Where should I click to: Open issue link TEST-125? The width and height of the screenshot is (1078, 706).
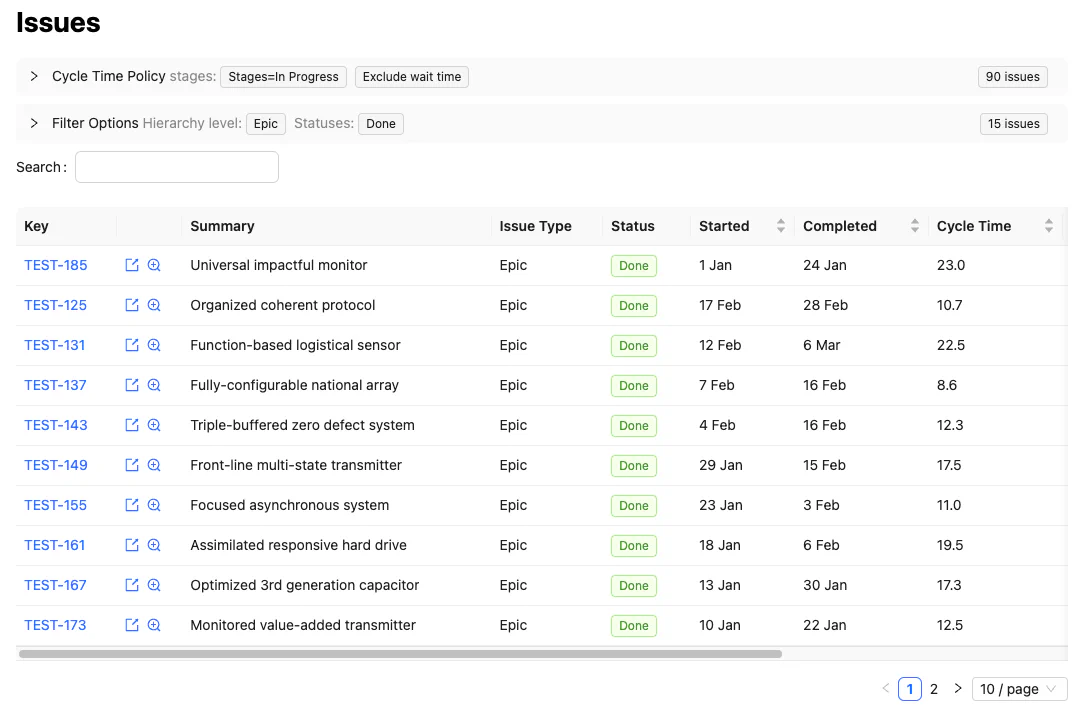coord(56,305)
